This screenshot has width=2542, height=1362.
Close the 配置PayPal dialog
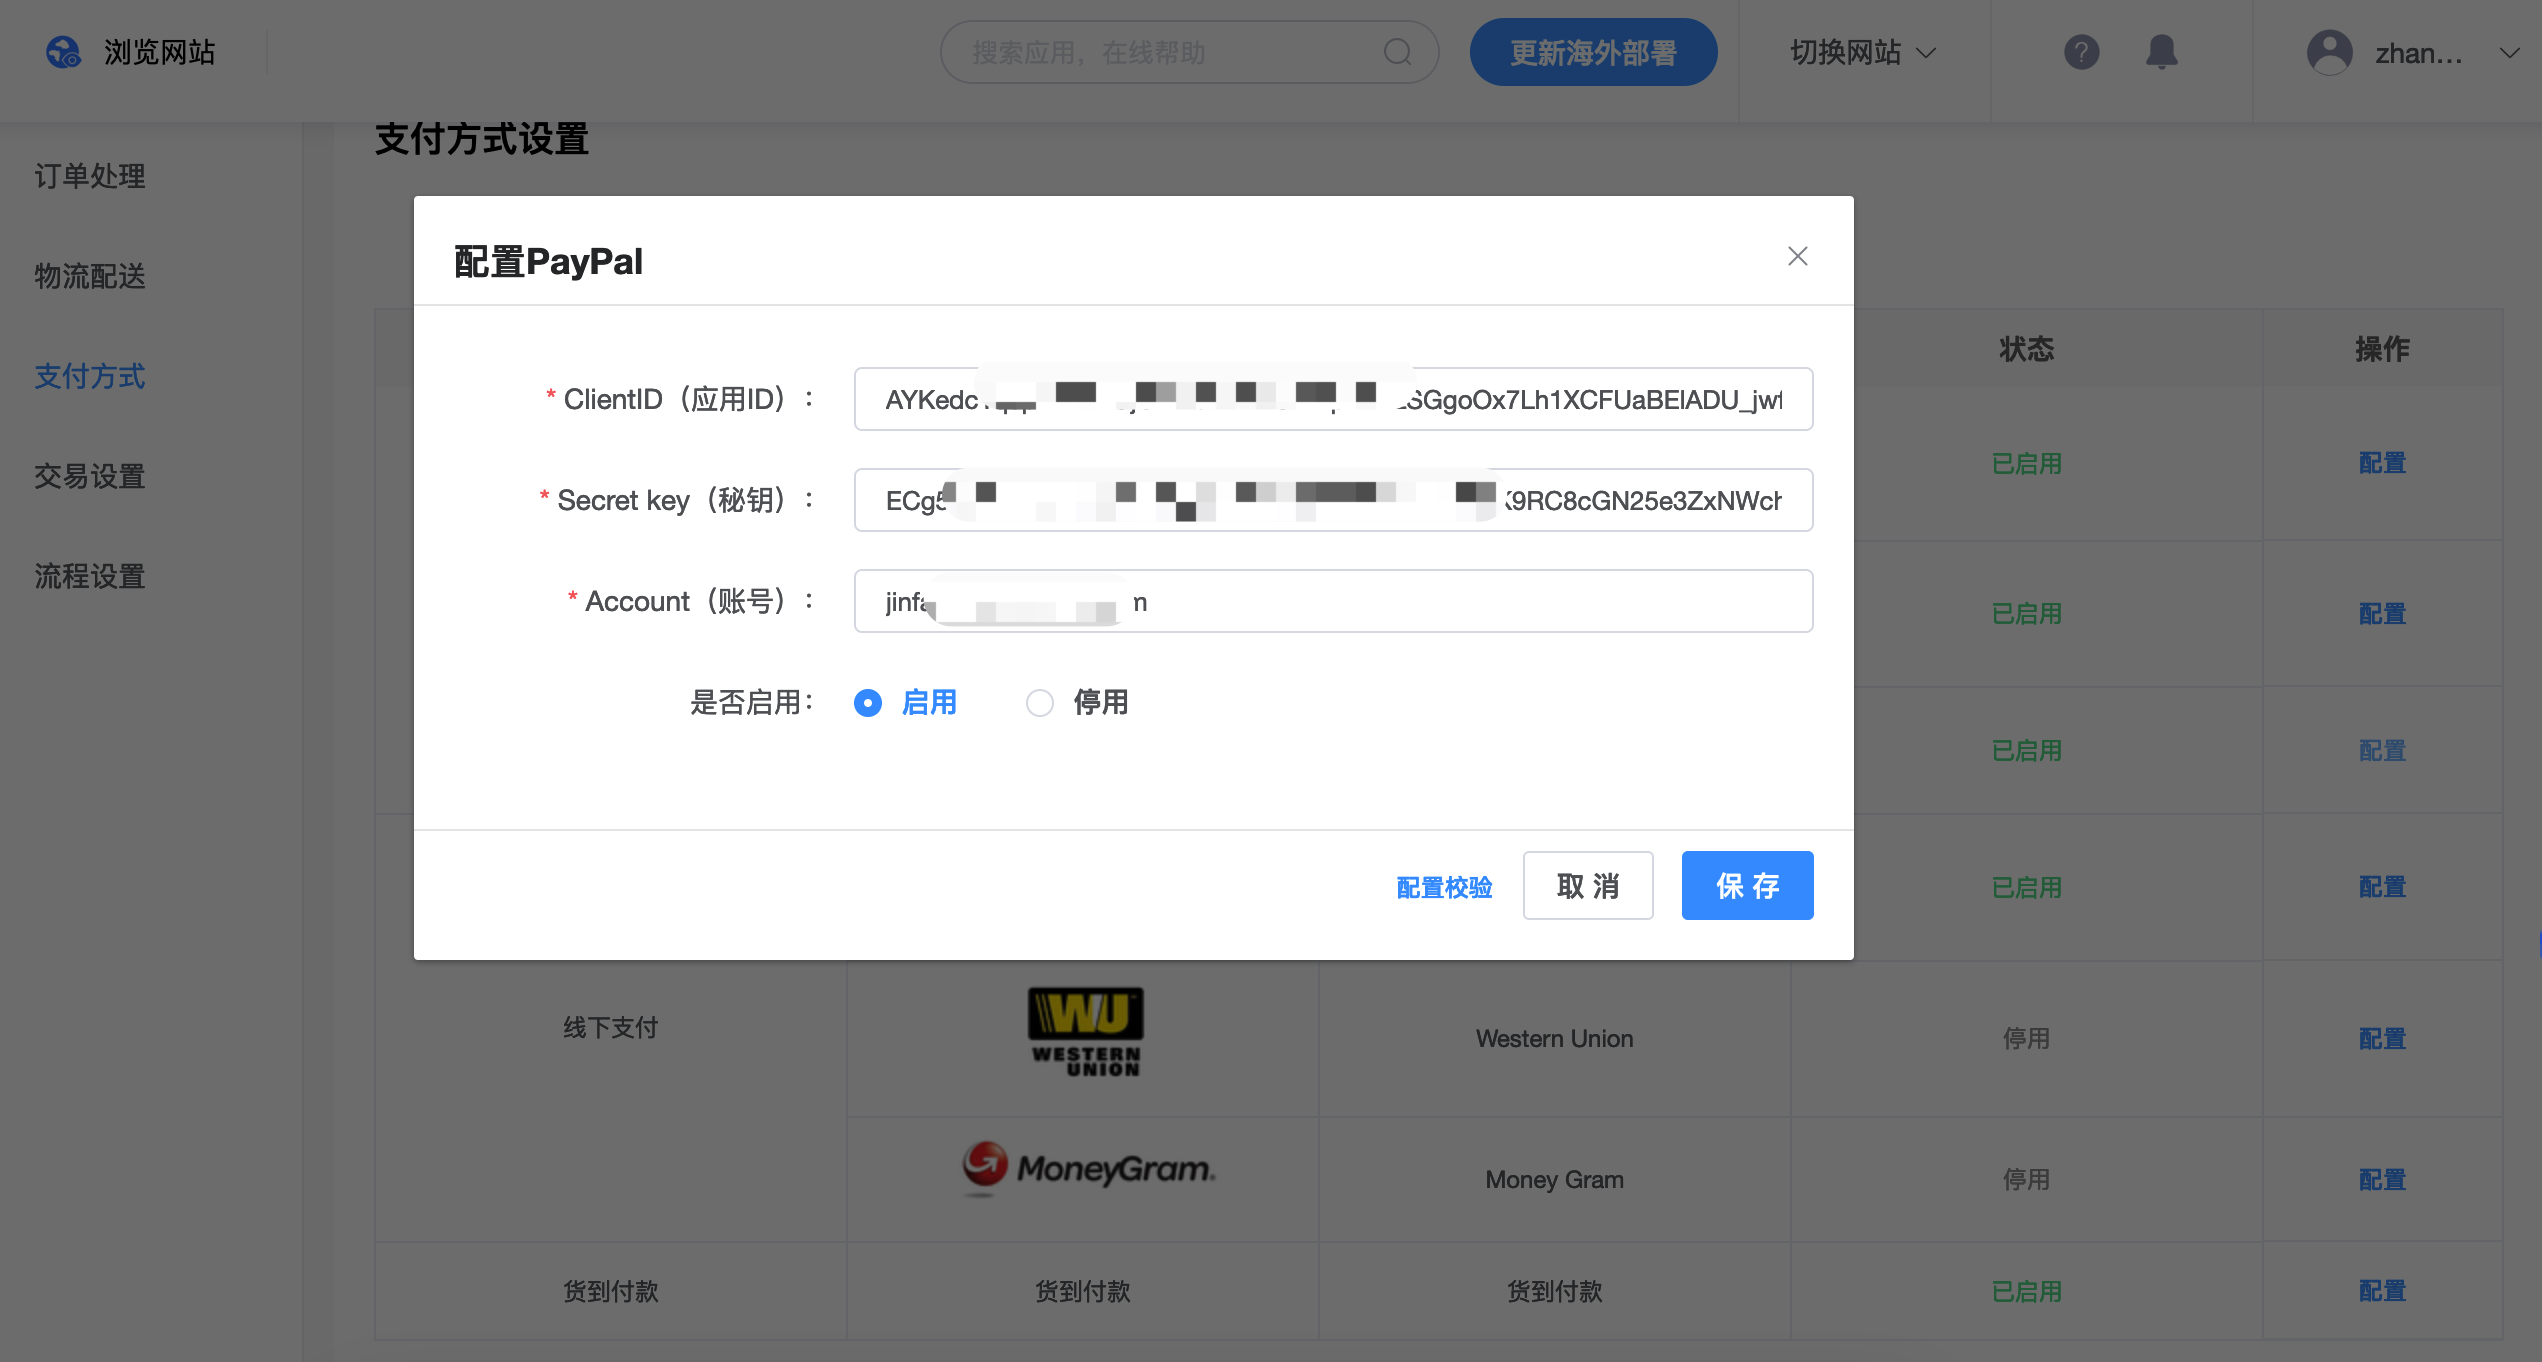1797,256
